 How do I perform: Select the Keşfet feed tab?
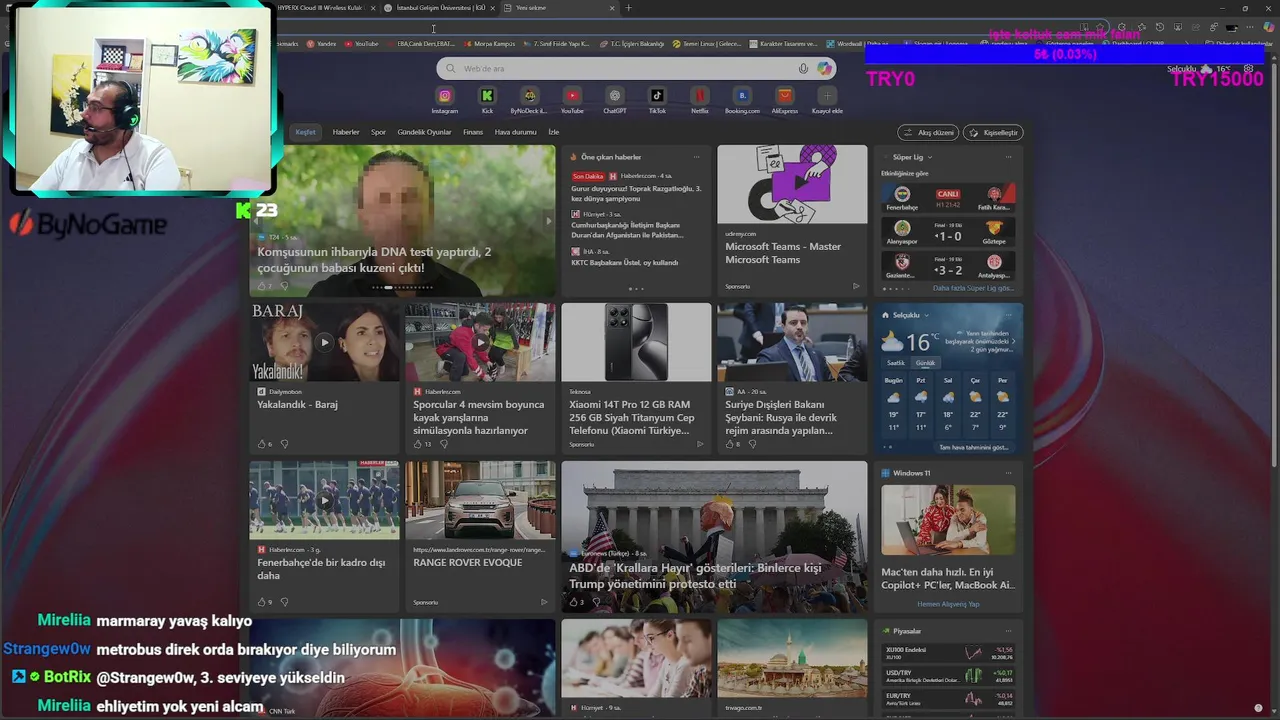[x=305, y=132]
